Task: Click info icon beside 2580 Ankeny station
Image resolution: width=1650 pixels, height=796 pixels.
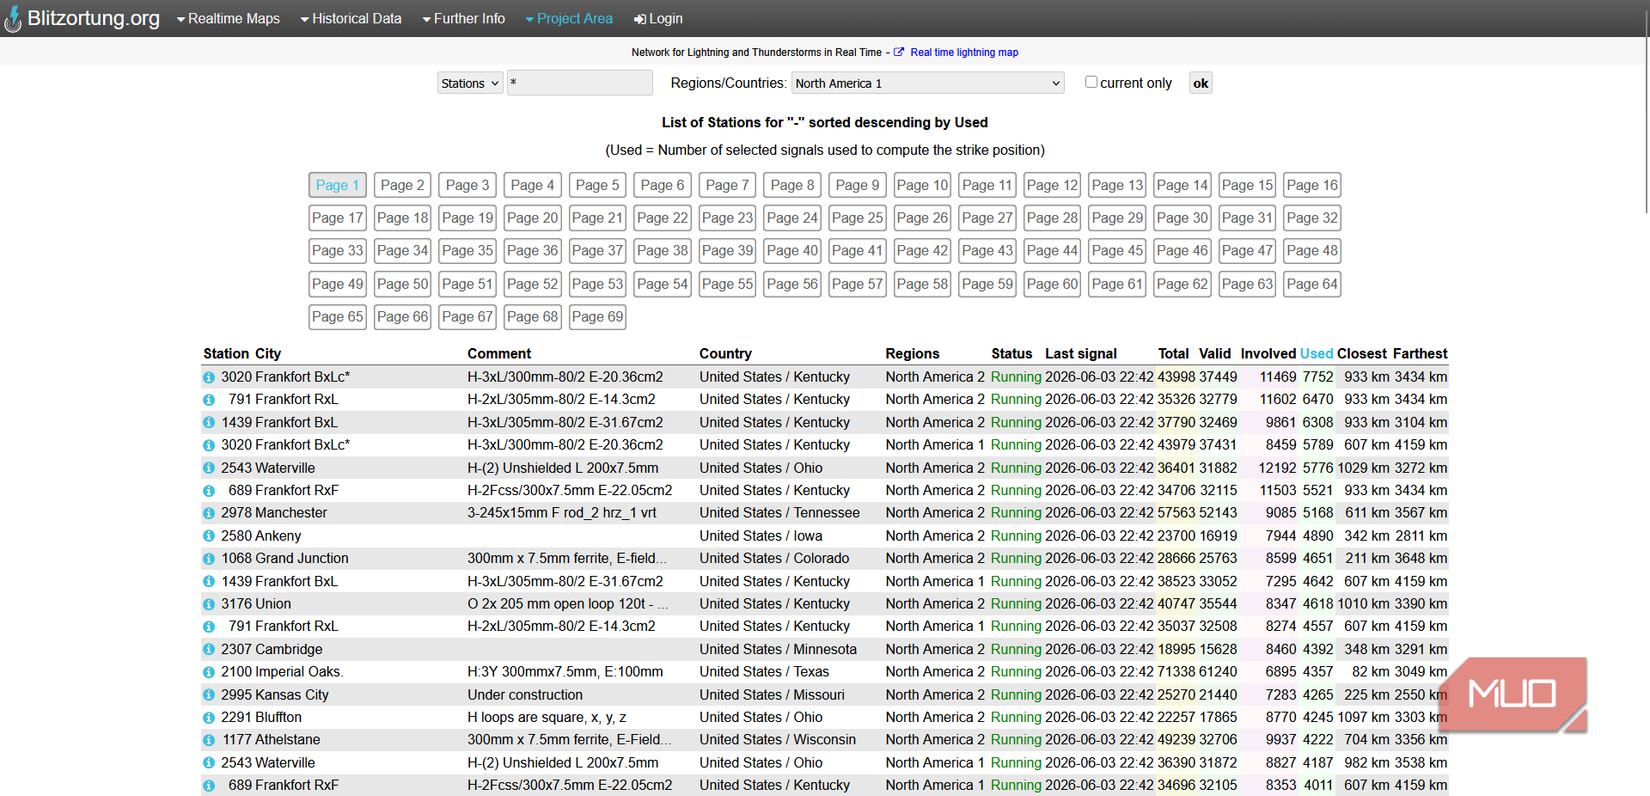Action: coord(209,536)
